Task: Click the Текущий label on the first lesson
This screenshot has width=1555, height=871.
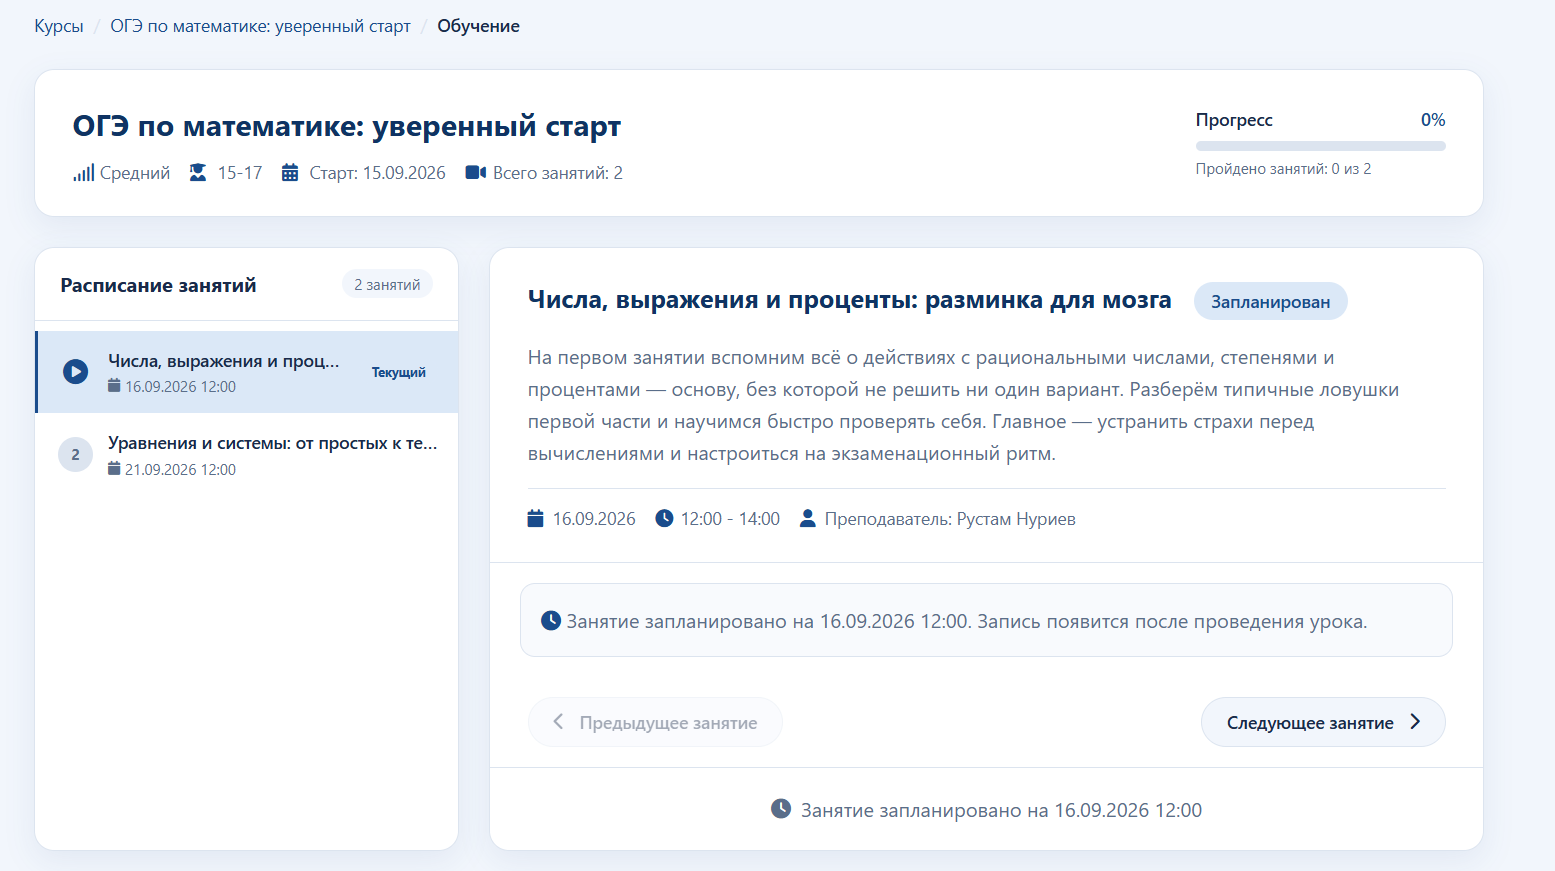Action: tap(399, 372)
